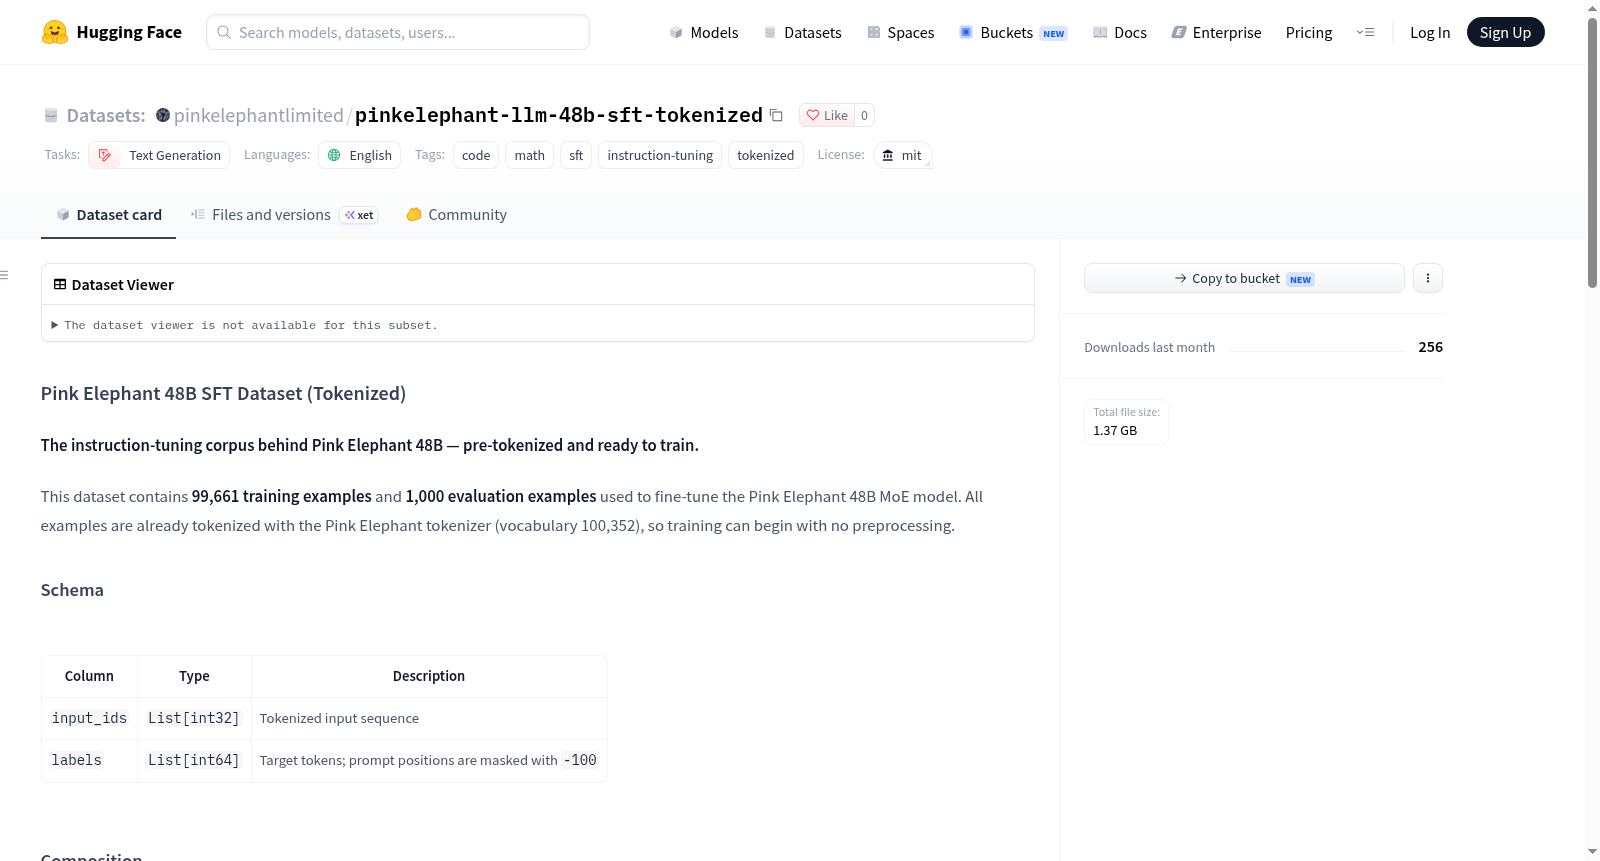
Task: Click the code tag
Action: [x=476, y=155]
